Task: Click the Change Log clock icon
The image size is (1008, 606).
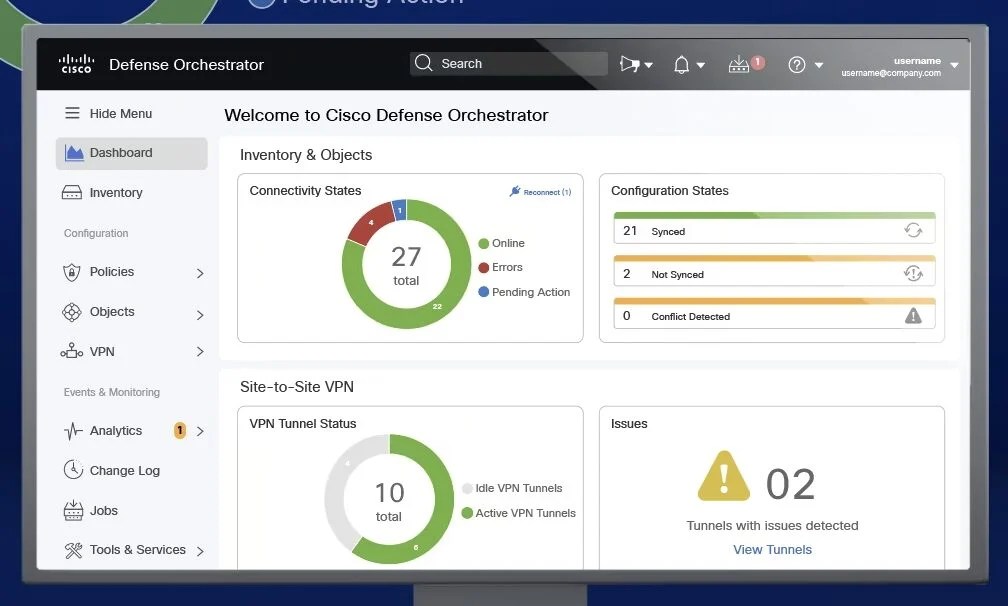Action: [x=73, y=470]
